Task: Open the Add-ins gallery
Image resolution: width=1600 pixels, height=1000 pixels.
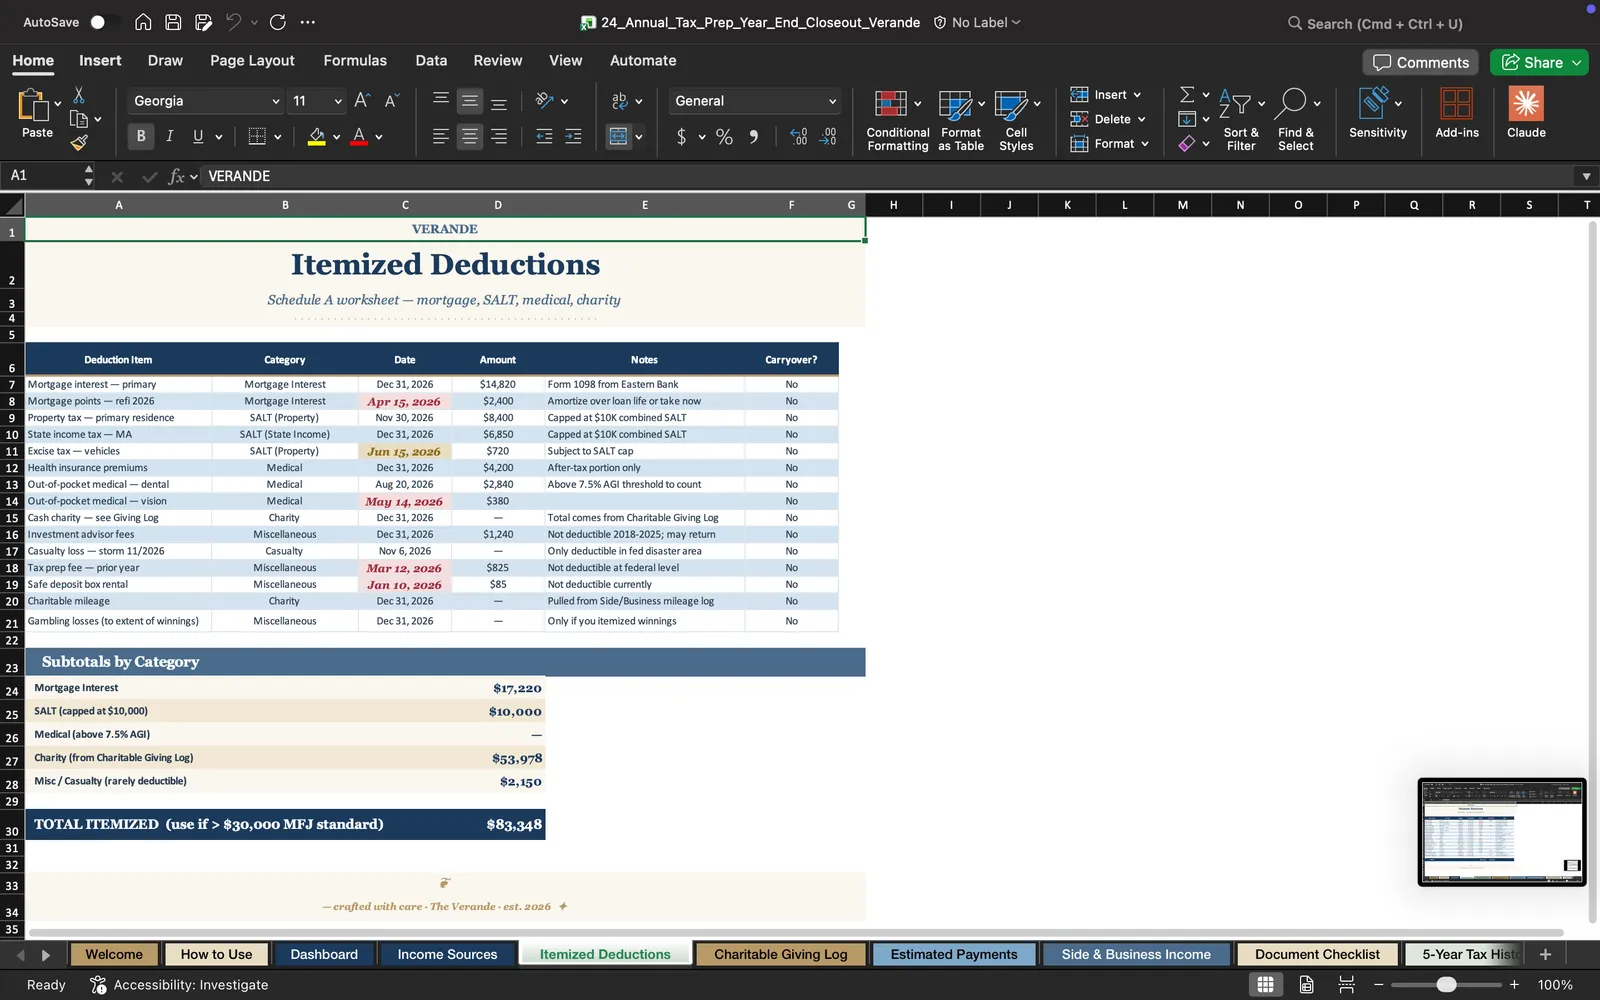Action: click(x=1456, y=113)
